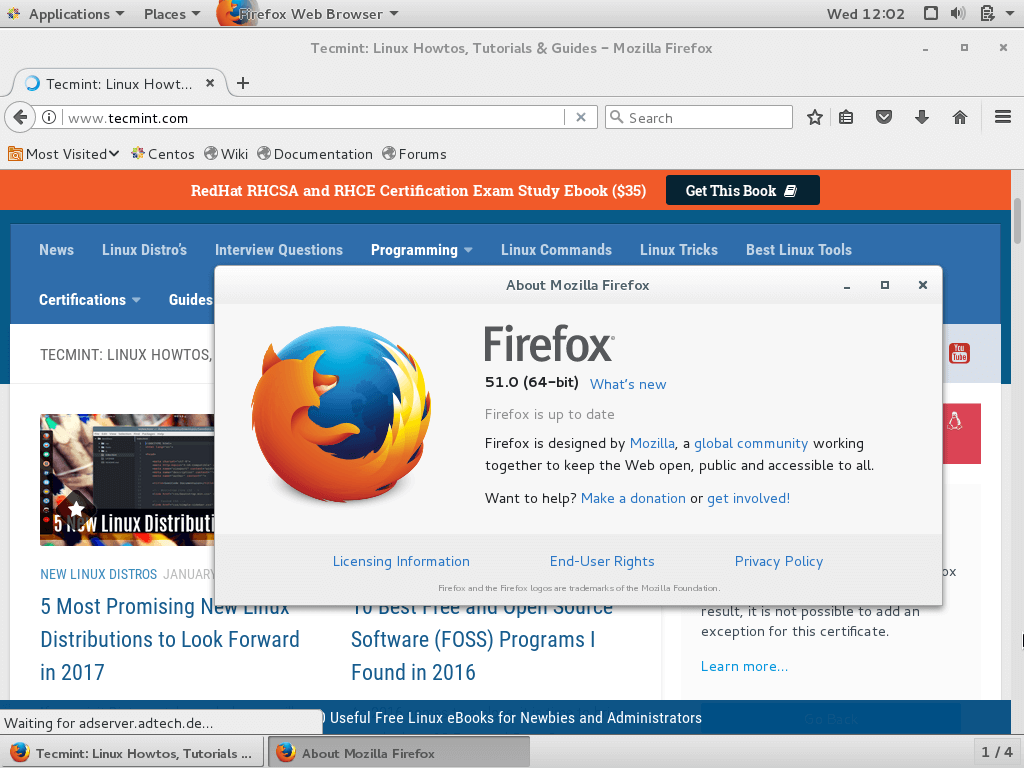Expand system tray dropdown arrow

(x=1010, y=14)
